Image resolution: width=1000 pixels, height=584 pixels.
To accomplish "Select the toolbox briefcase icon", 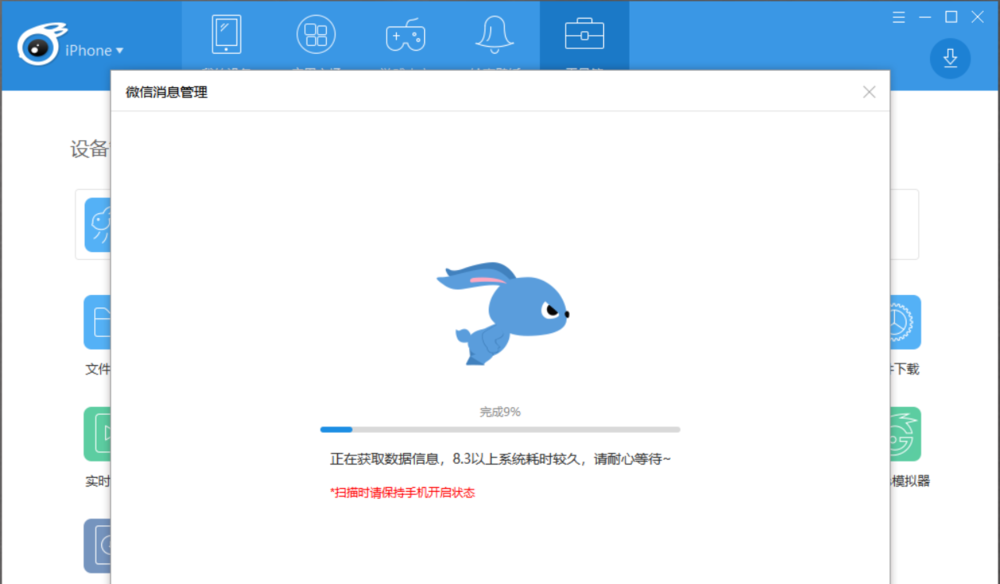I will click(x=584, y=33).
